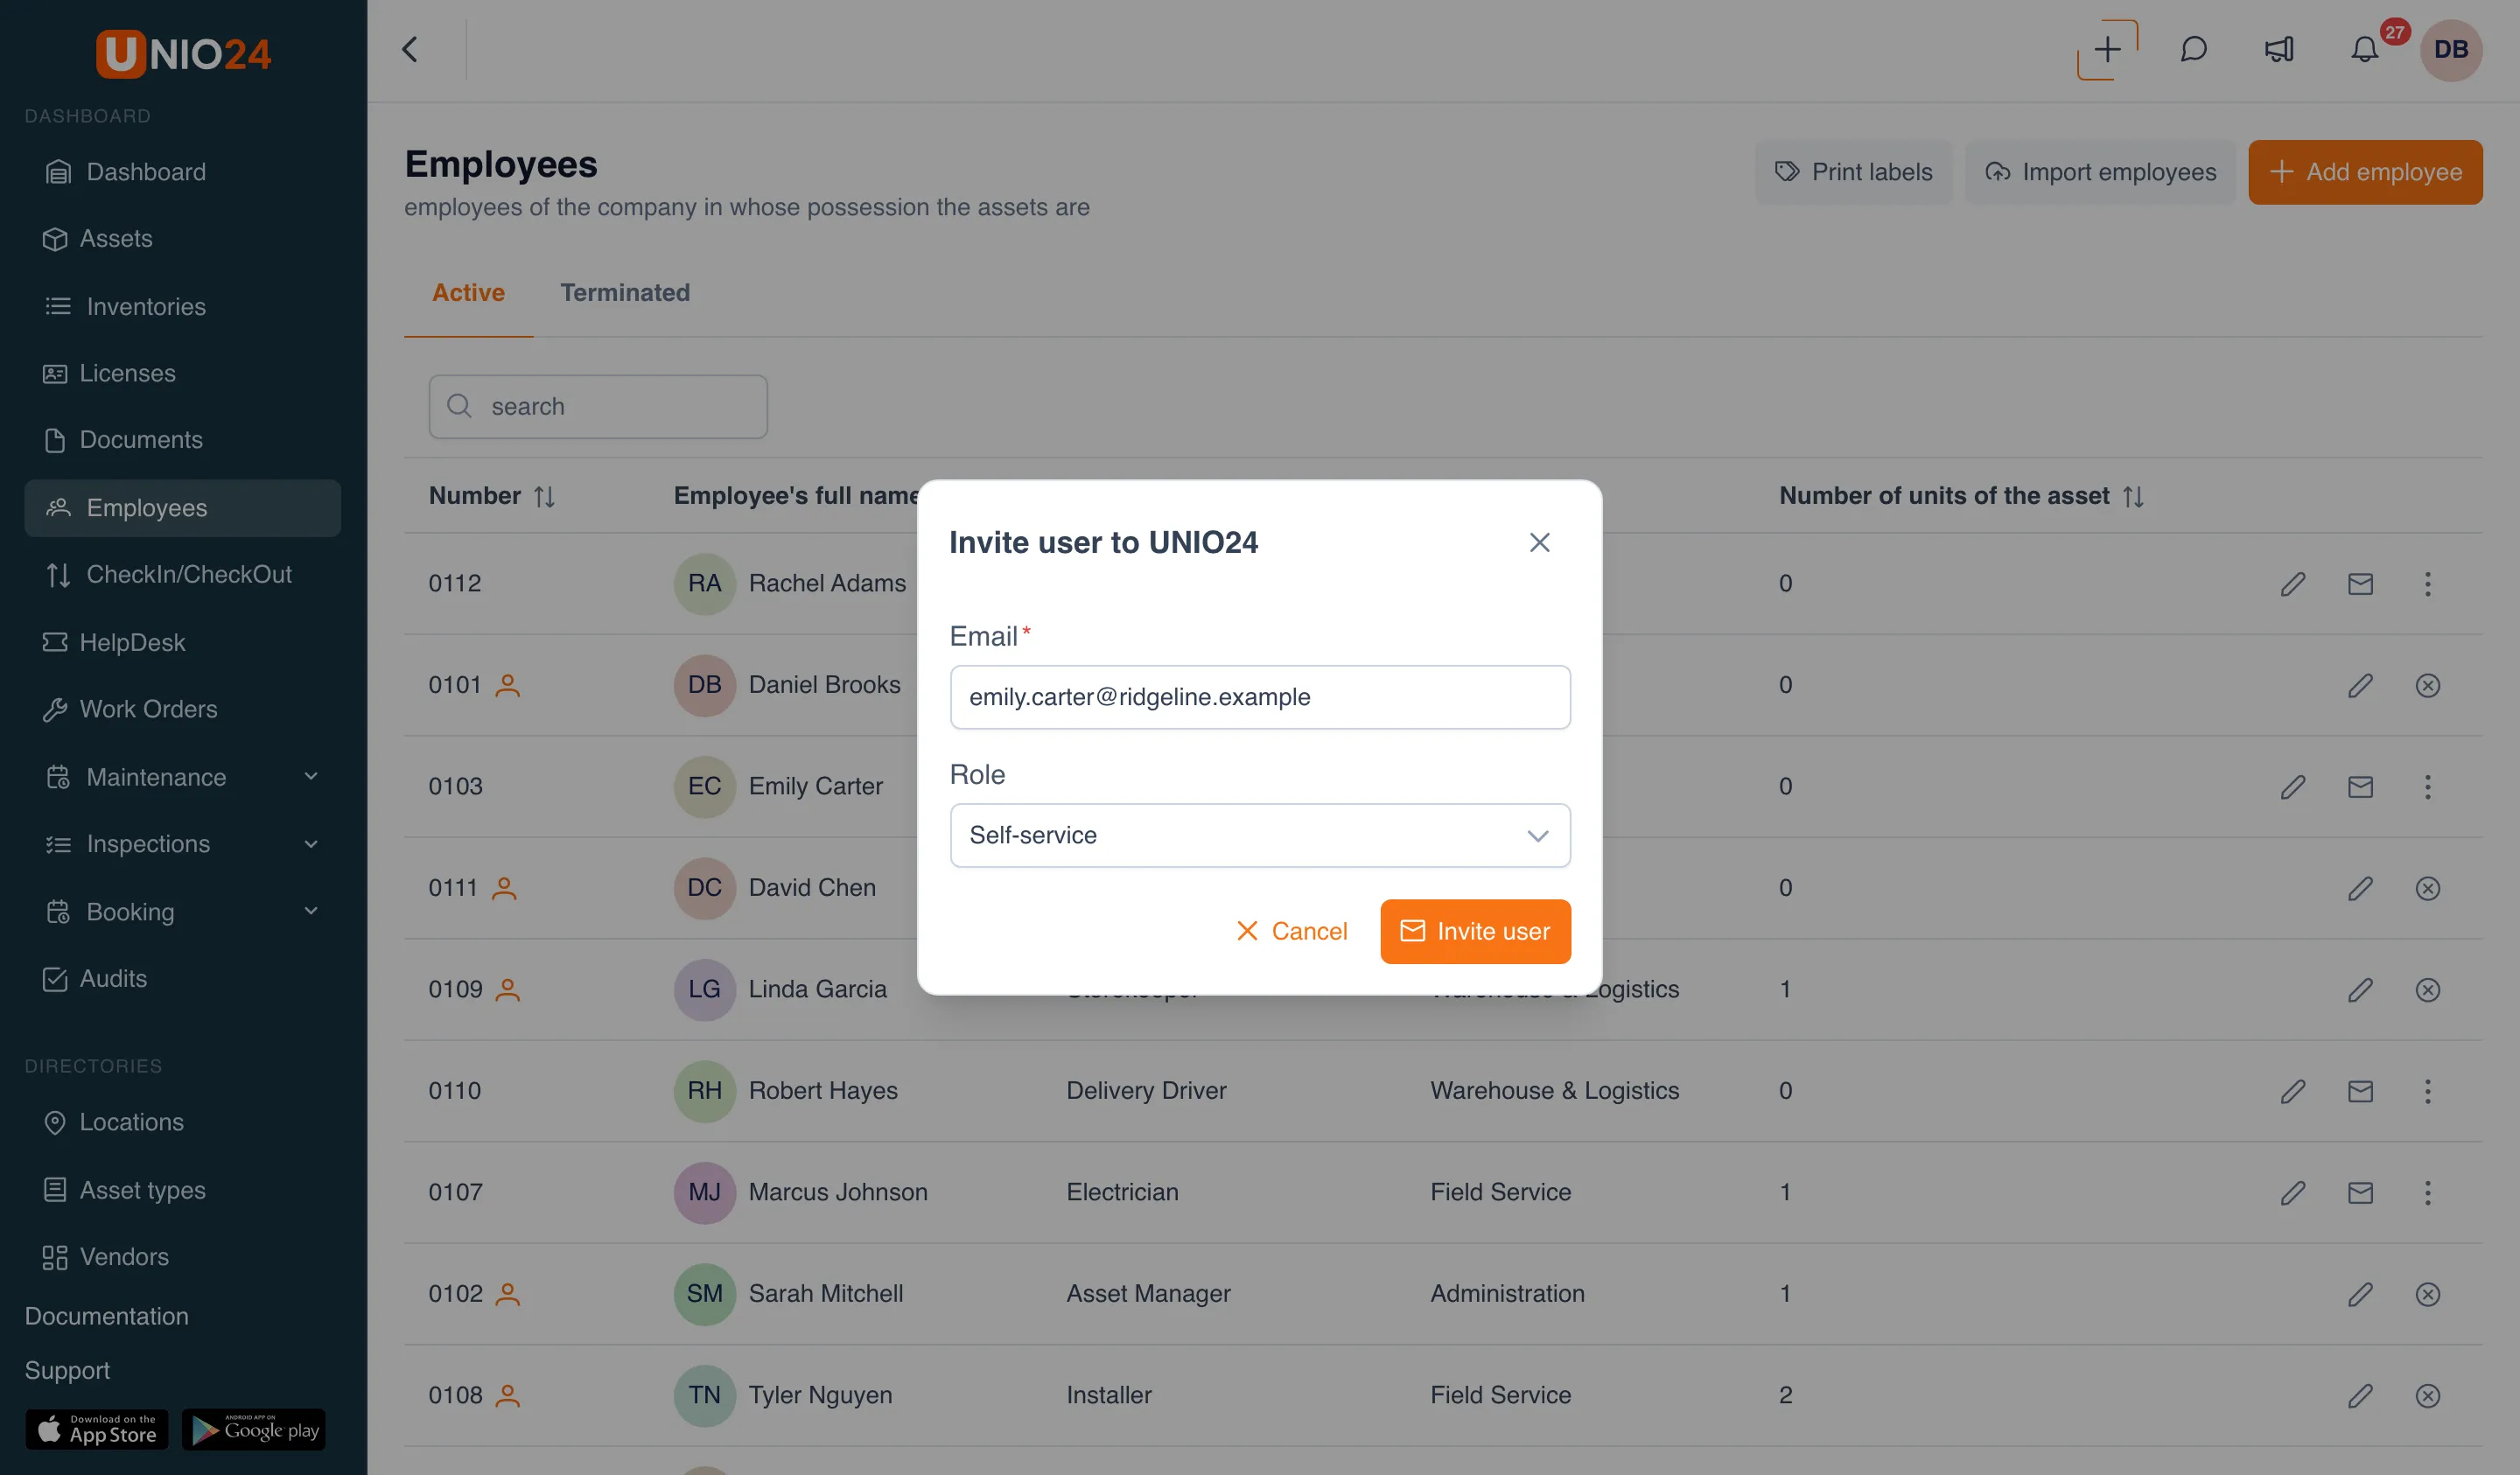Open Locations directory in sidebar
This screenshot has height=1475, width=2520.
click(x=183, y=1122)
